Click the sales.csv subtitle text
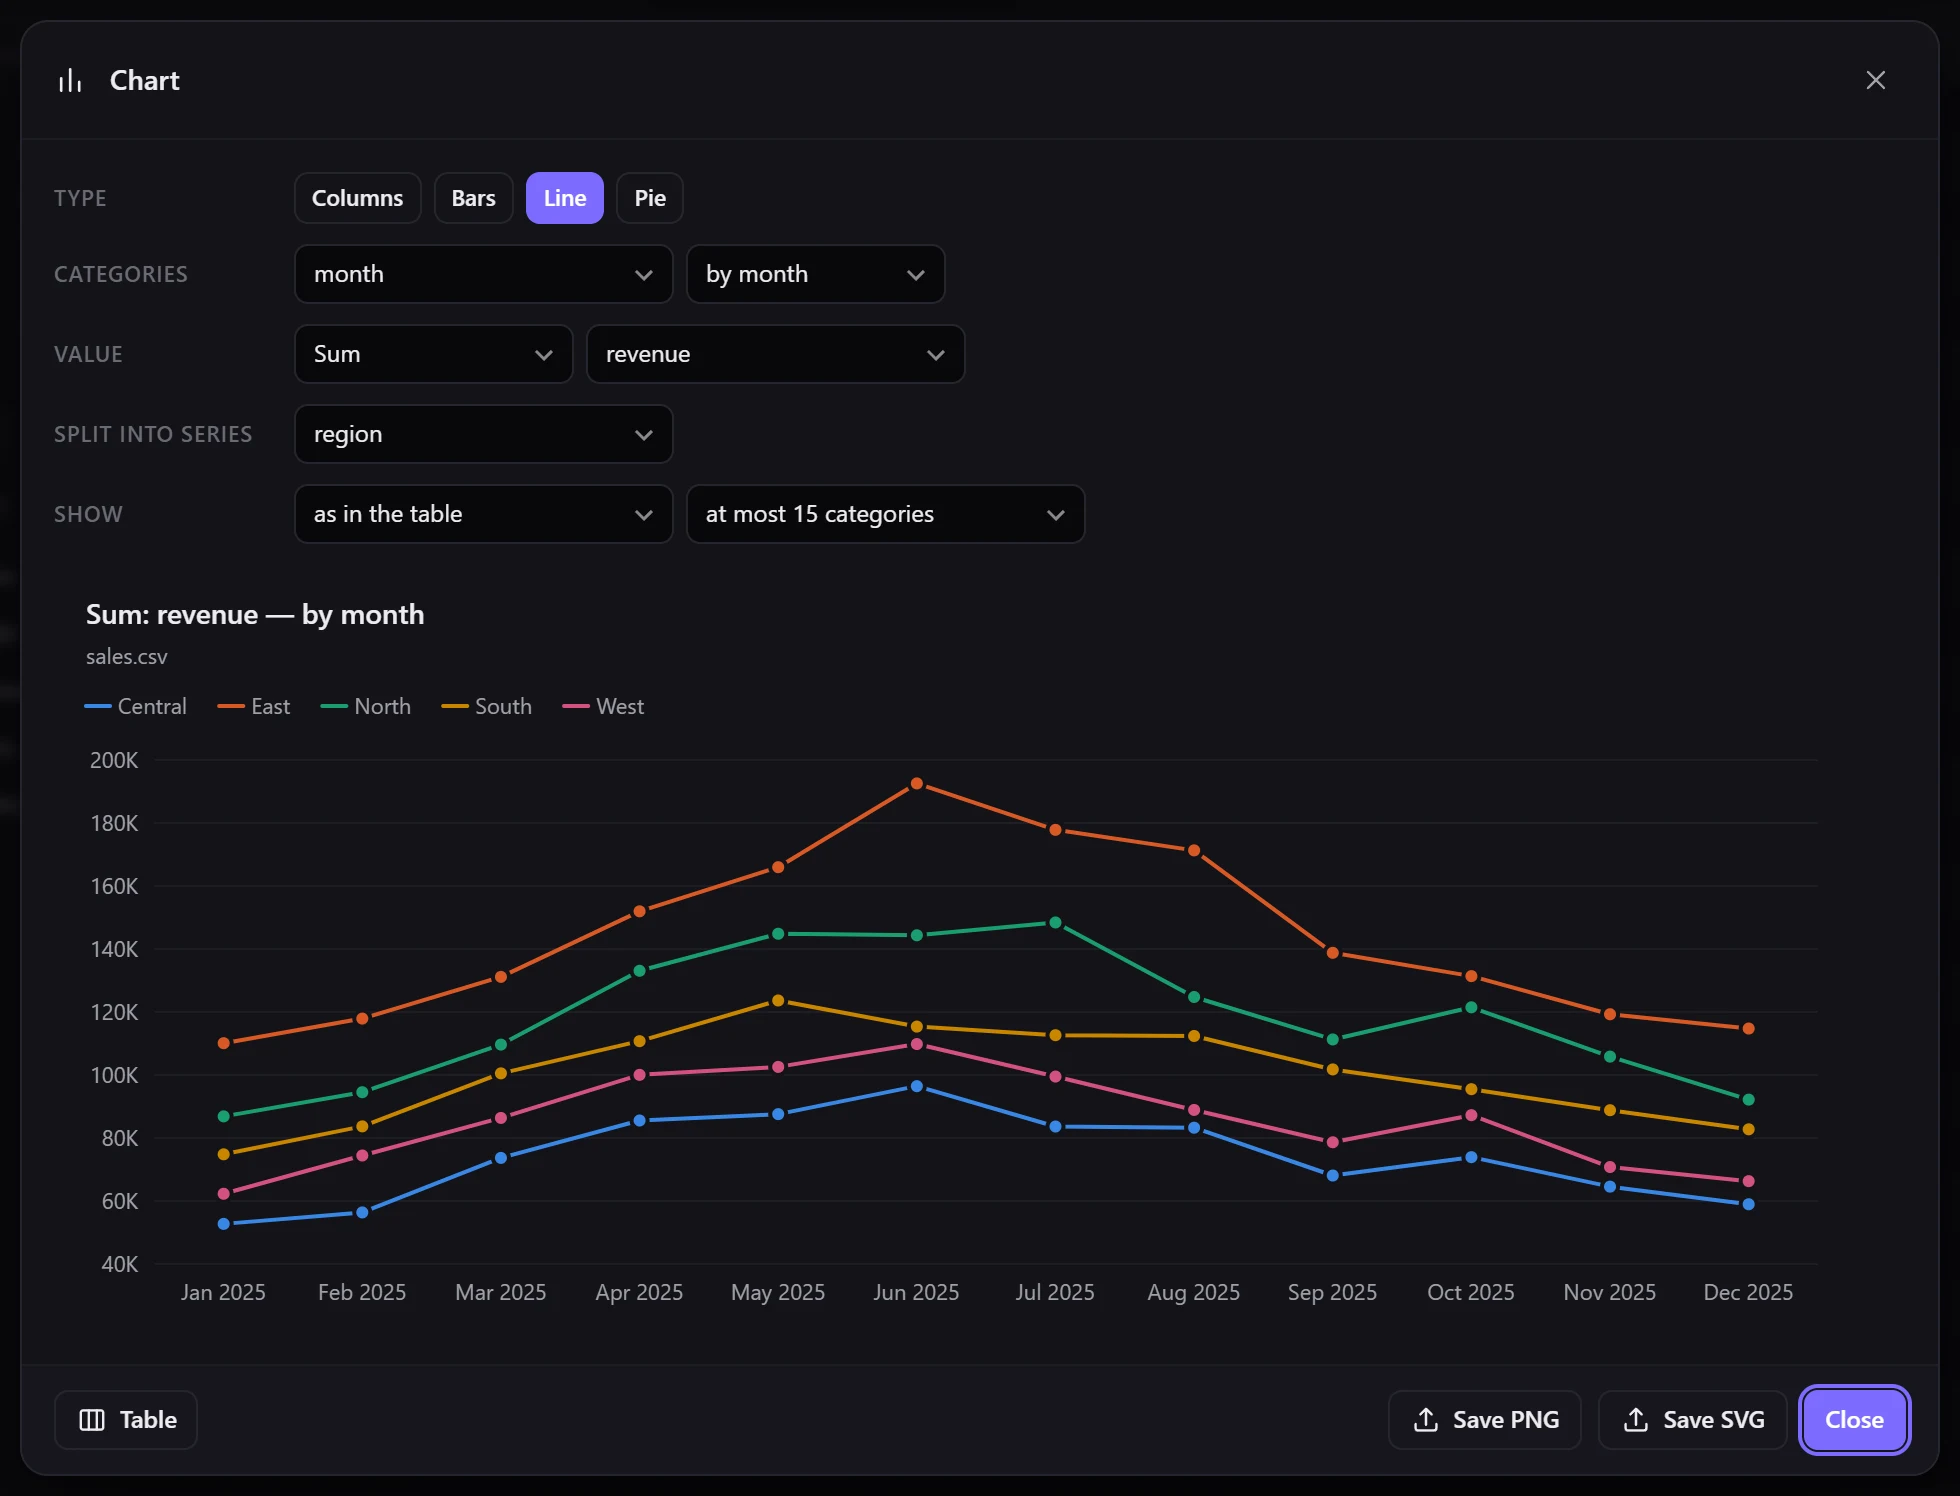The image size is (1960, 1496). (127, 657)
